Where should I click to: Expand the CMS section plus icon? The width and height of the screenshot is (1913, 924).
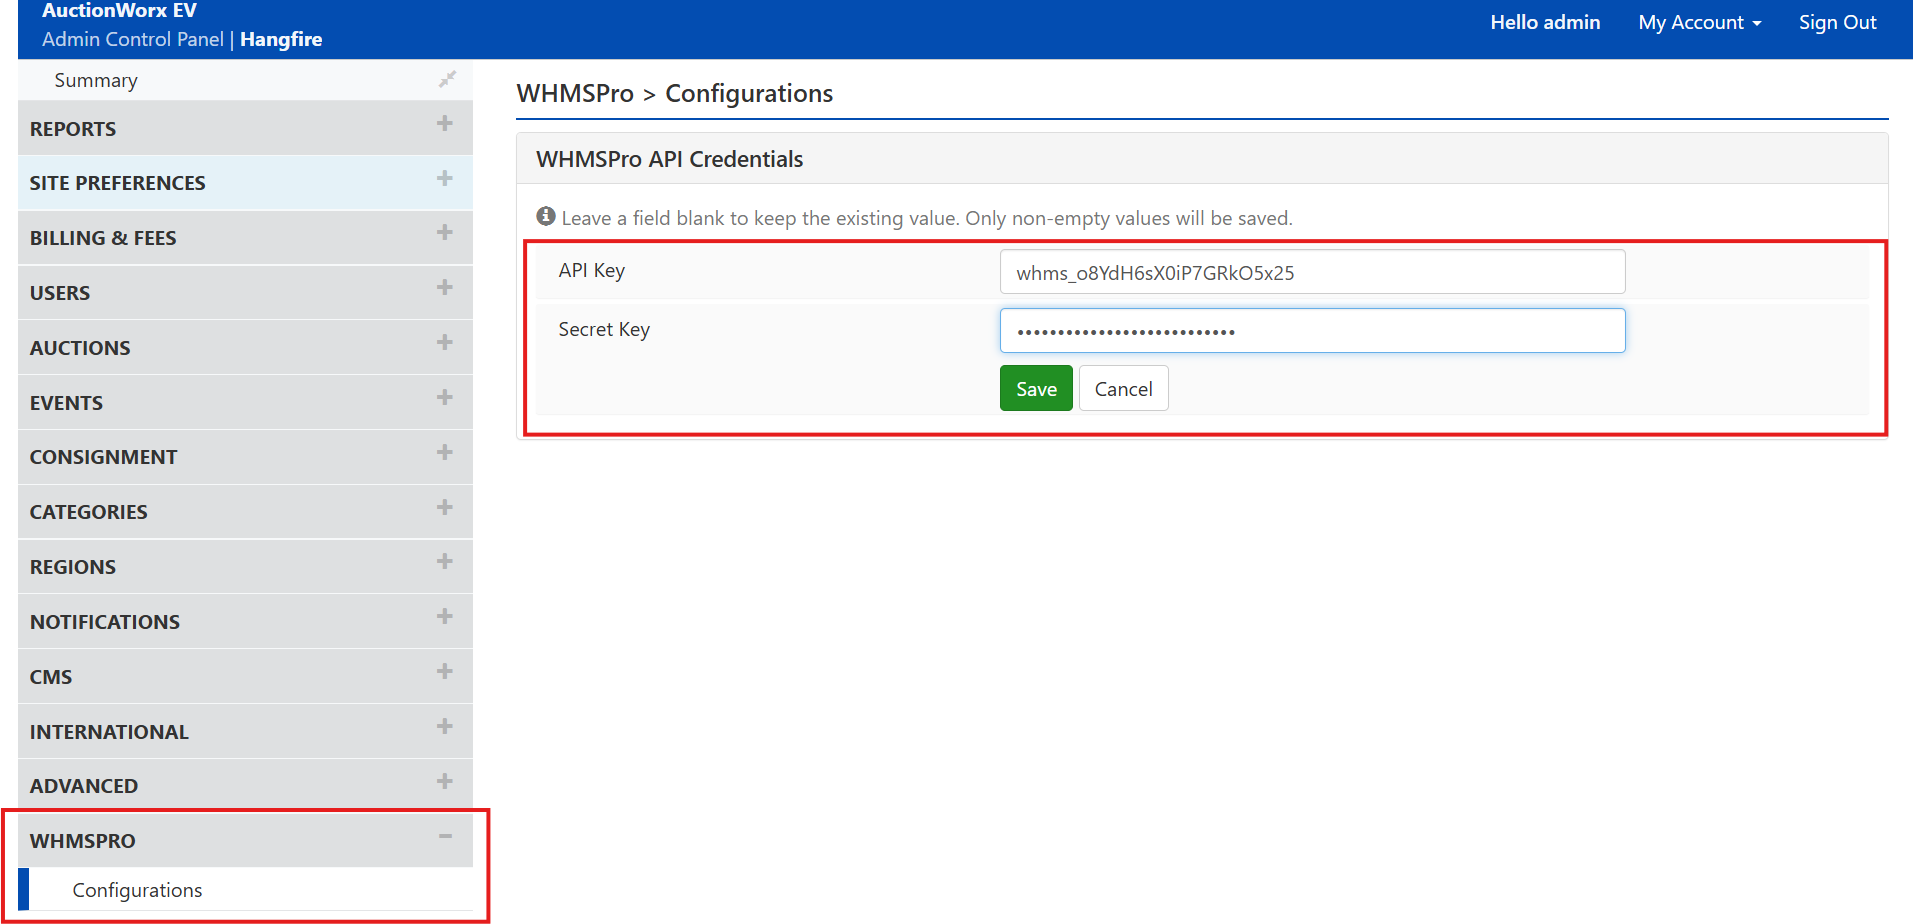445,671
